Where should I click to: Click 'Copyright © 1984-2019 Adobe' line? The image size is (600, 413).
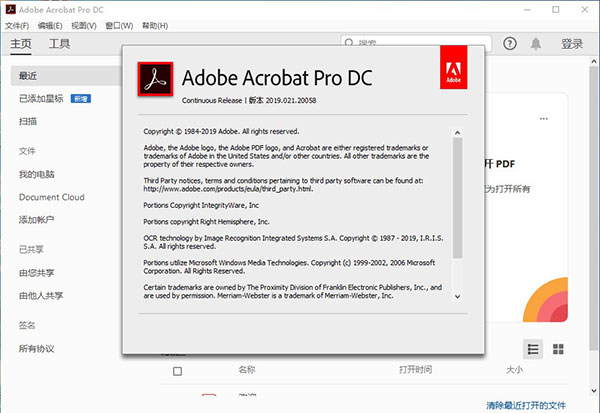221,131
